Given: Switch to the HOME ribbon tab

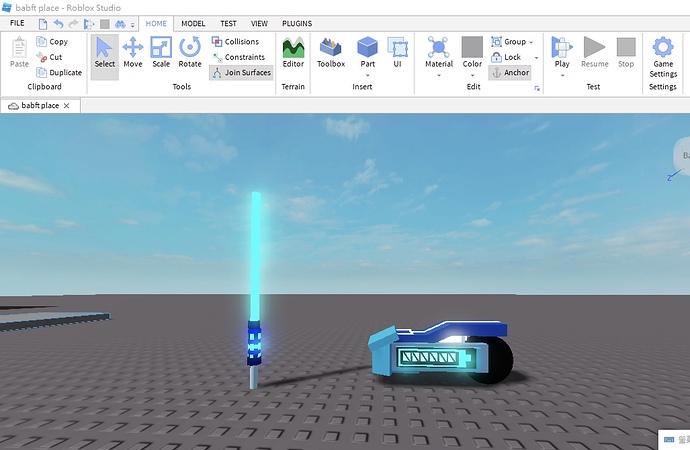Looking at the screenshot, I should (x=156, y=24).
